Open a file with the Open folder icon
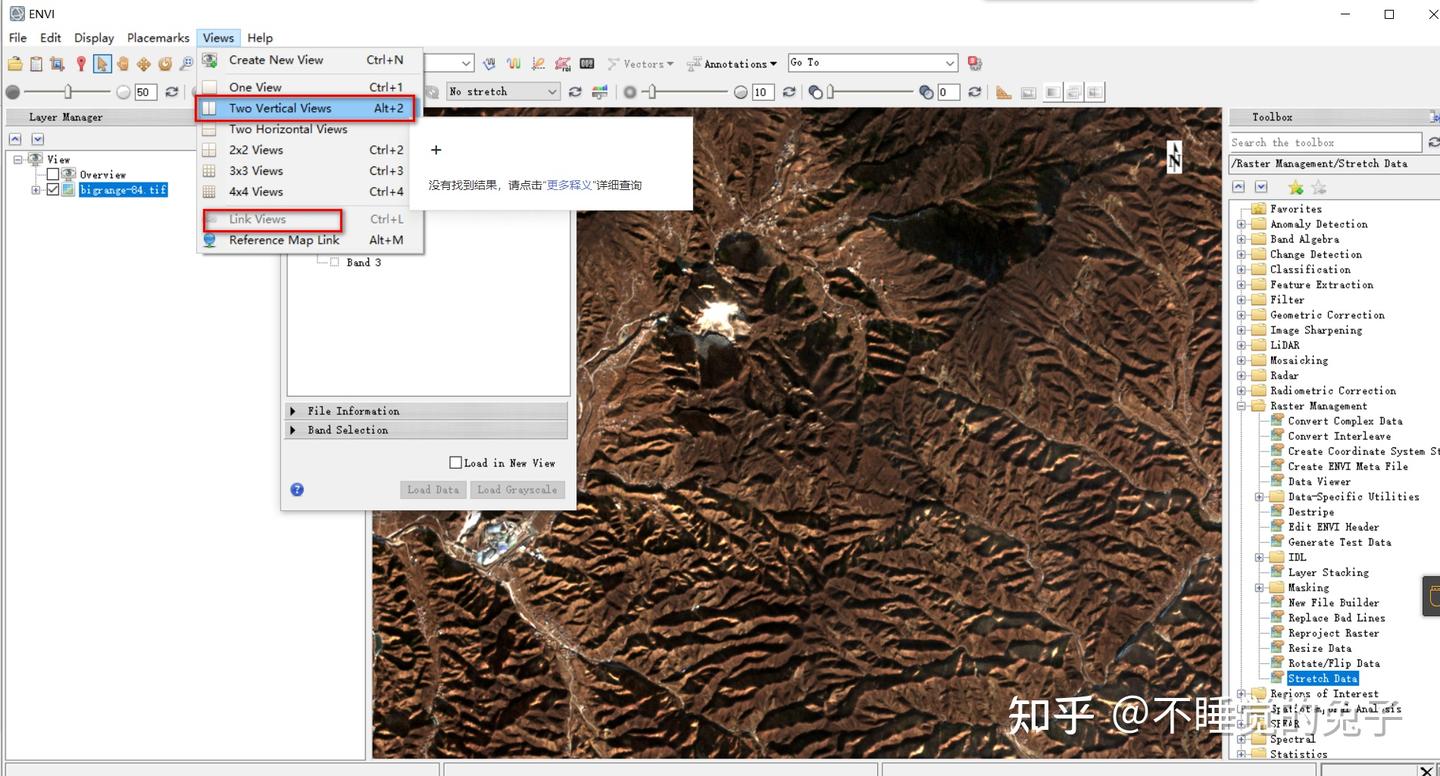The height and width of the screenshot is (776, 1440). pos(14,63)
